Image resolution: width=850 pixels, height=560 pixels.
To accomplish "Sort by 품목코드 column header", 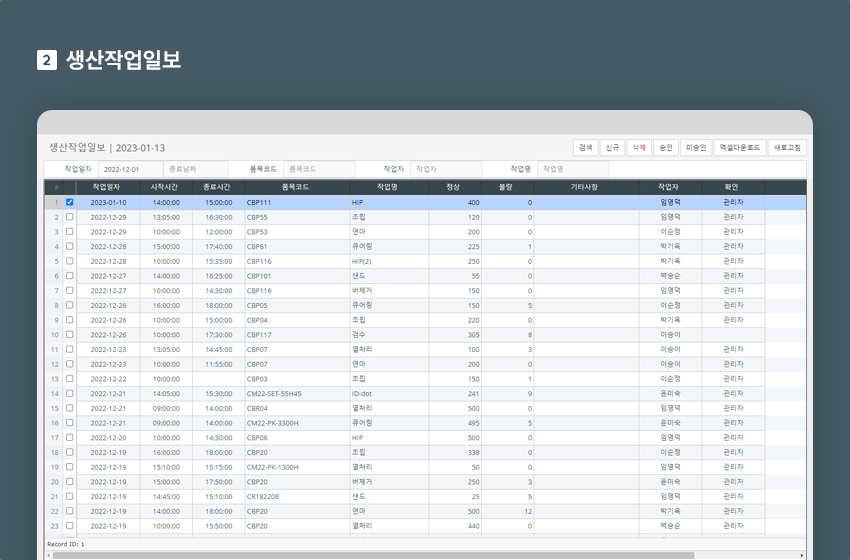I will (x=297, y=187).
